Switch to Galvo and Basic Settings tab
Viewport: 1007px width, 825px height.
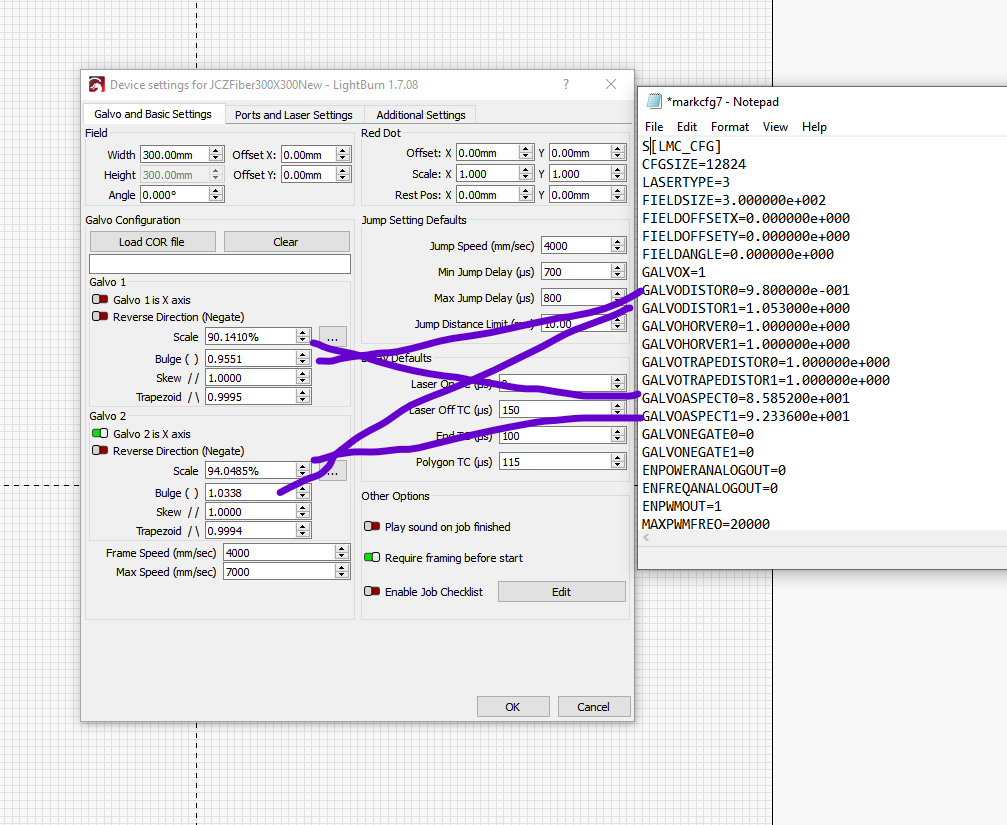pyautogui.click(x=153, y=114)
